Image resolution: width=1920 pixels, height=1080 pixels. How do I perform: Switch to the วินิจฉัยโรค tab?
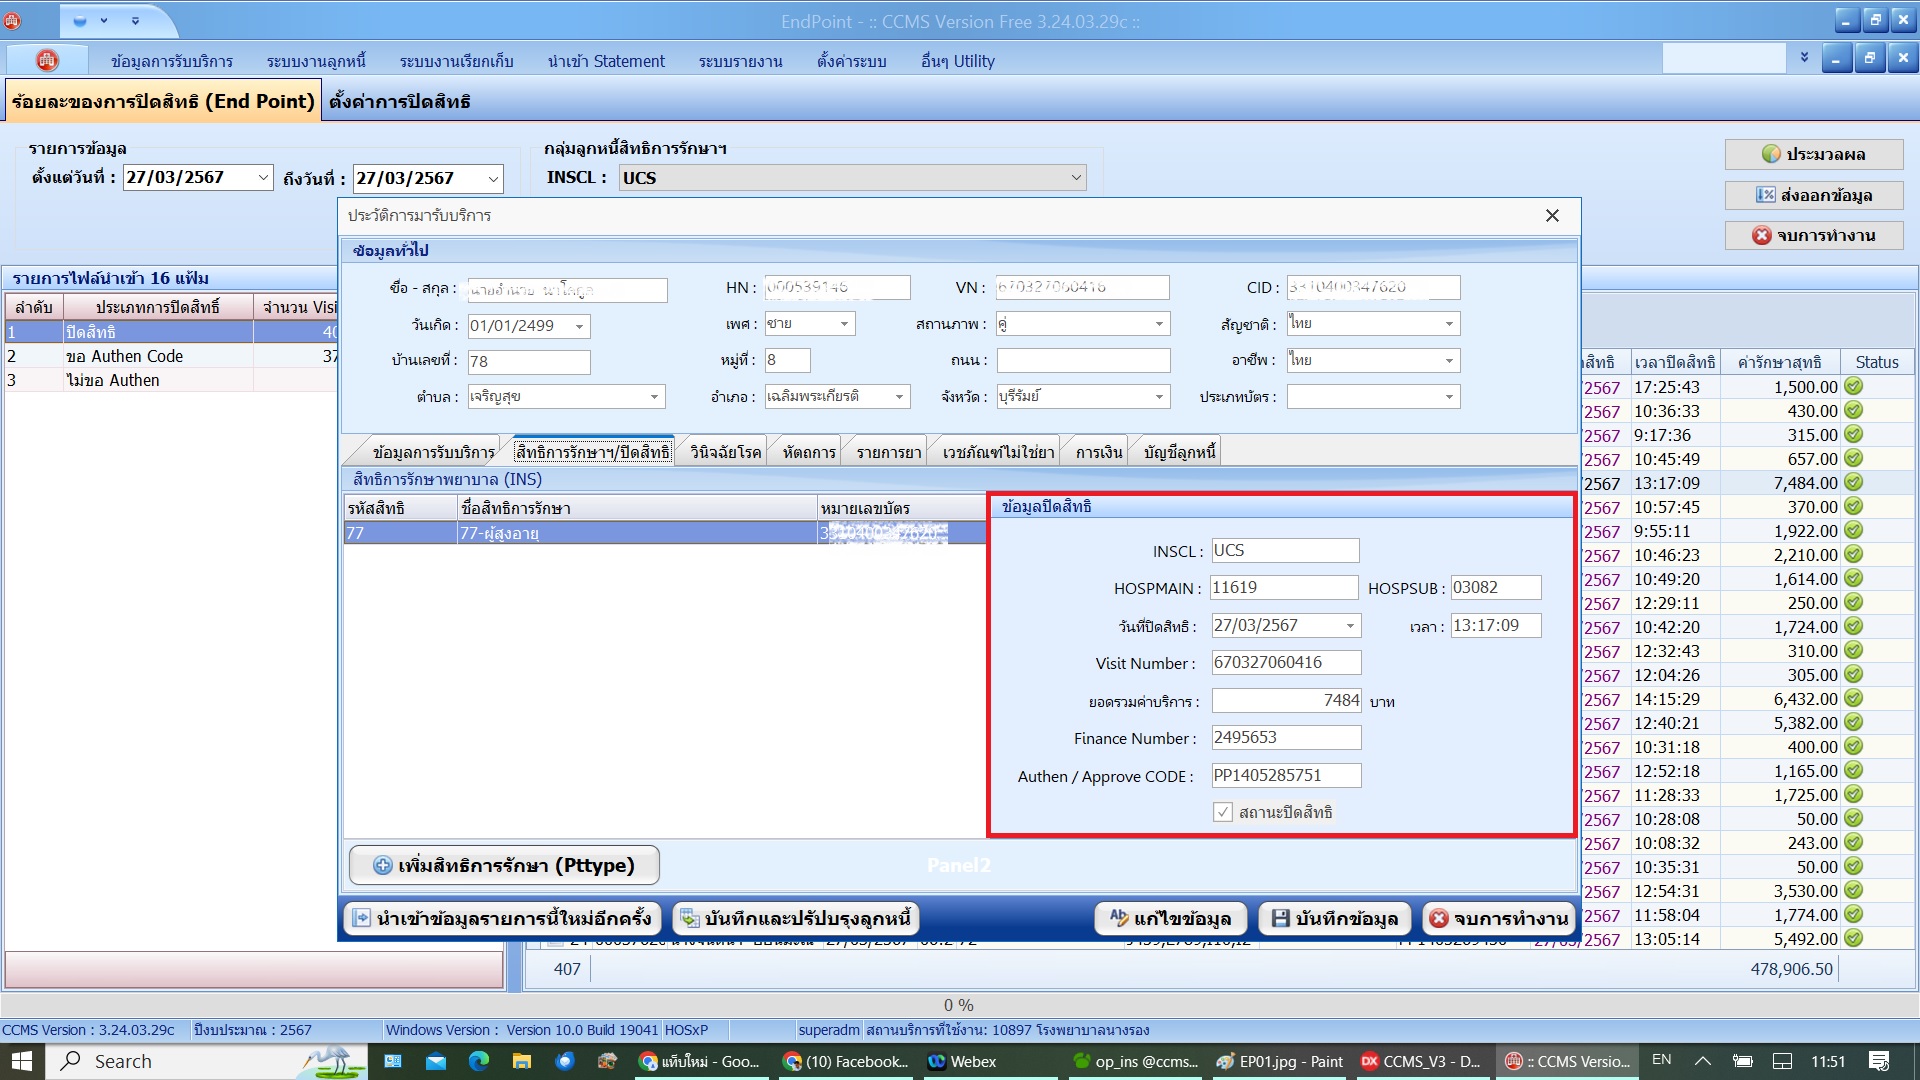click(725, 452)
